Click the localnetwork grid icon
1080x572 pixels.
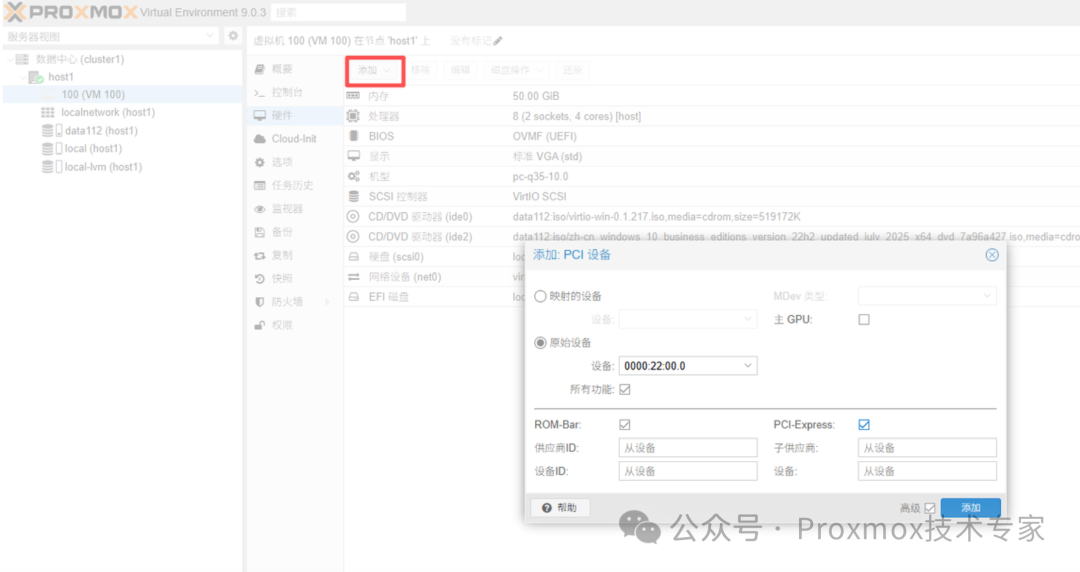click(x=48, y=112)
